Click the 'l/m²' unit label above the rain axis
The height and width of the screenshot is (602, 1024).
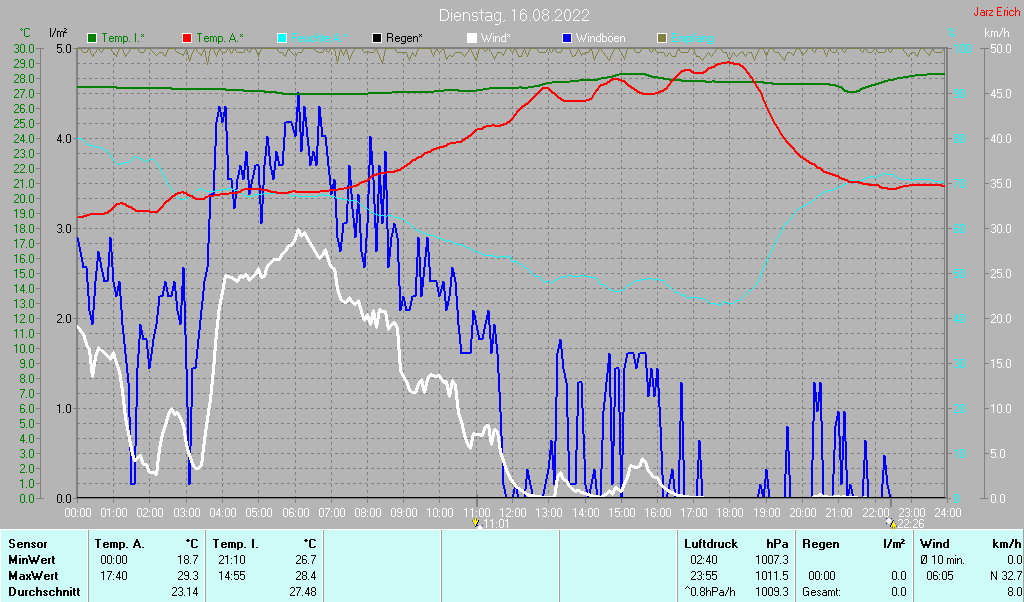point(58,33)
